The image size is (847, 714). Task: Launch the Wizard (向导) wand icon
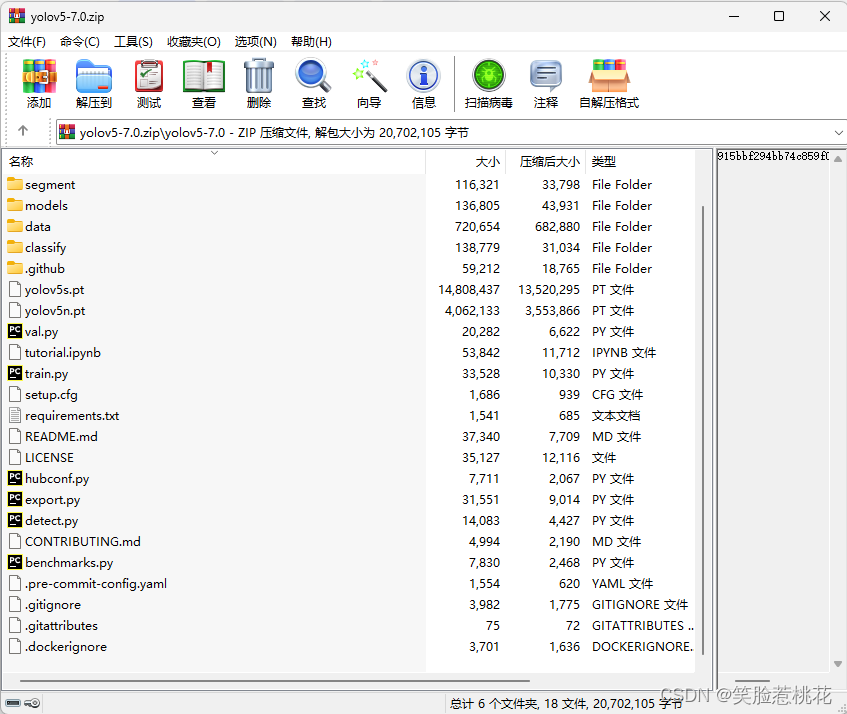(x=369, y=77)
